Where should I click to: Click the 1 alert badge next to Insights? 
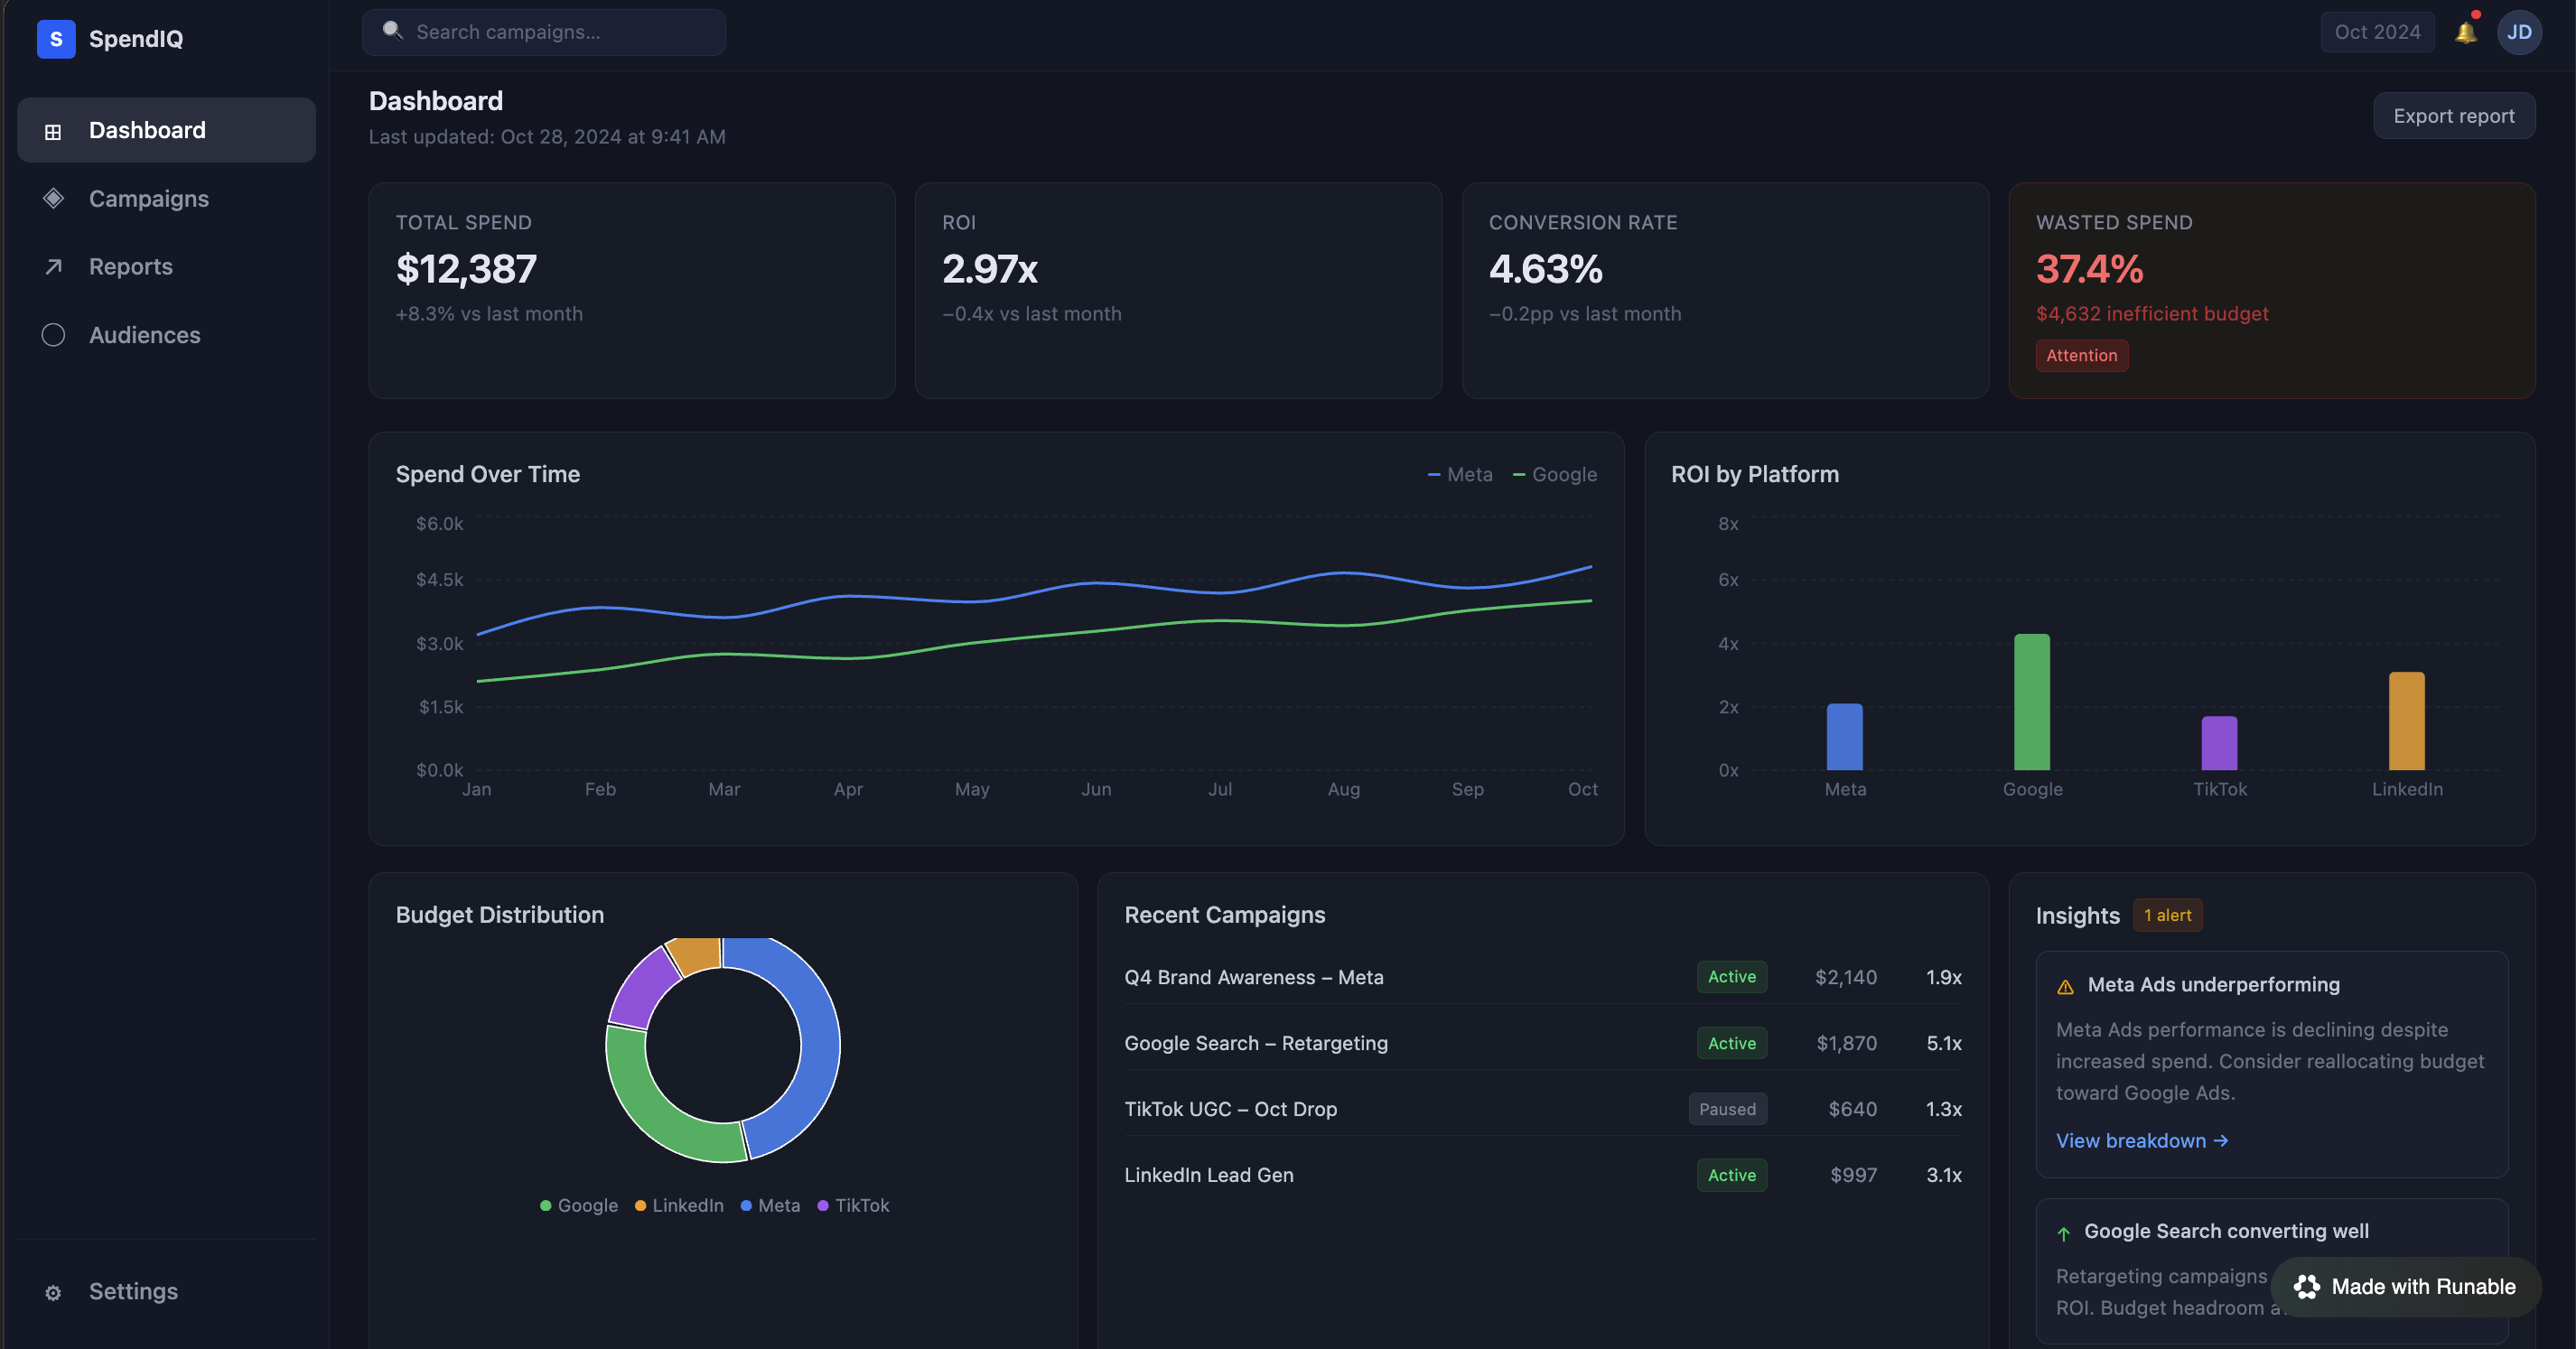pyautogui.click(x=2167, y=915)
